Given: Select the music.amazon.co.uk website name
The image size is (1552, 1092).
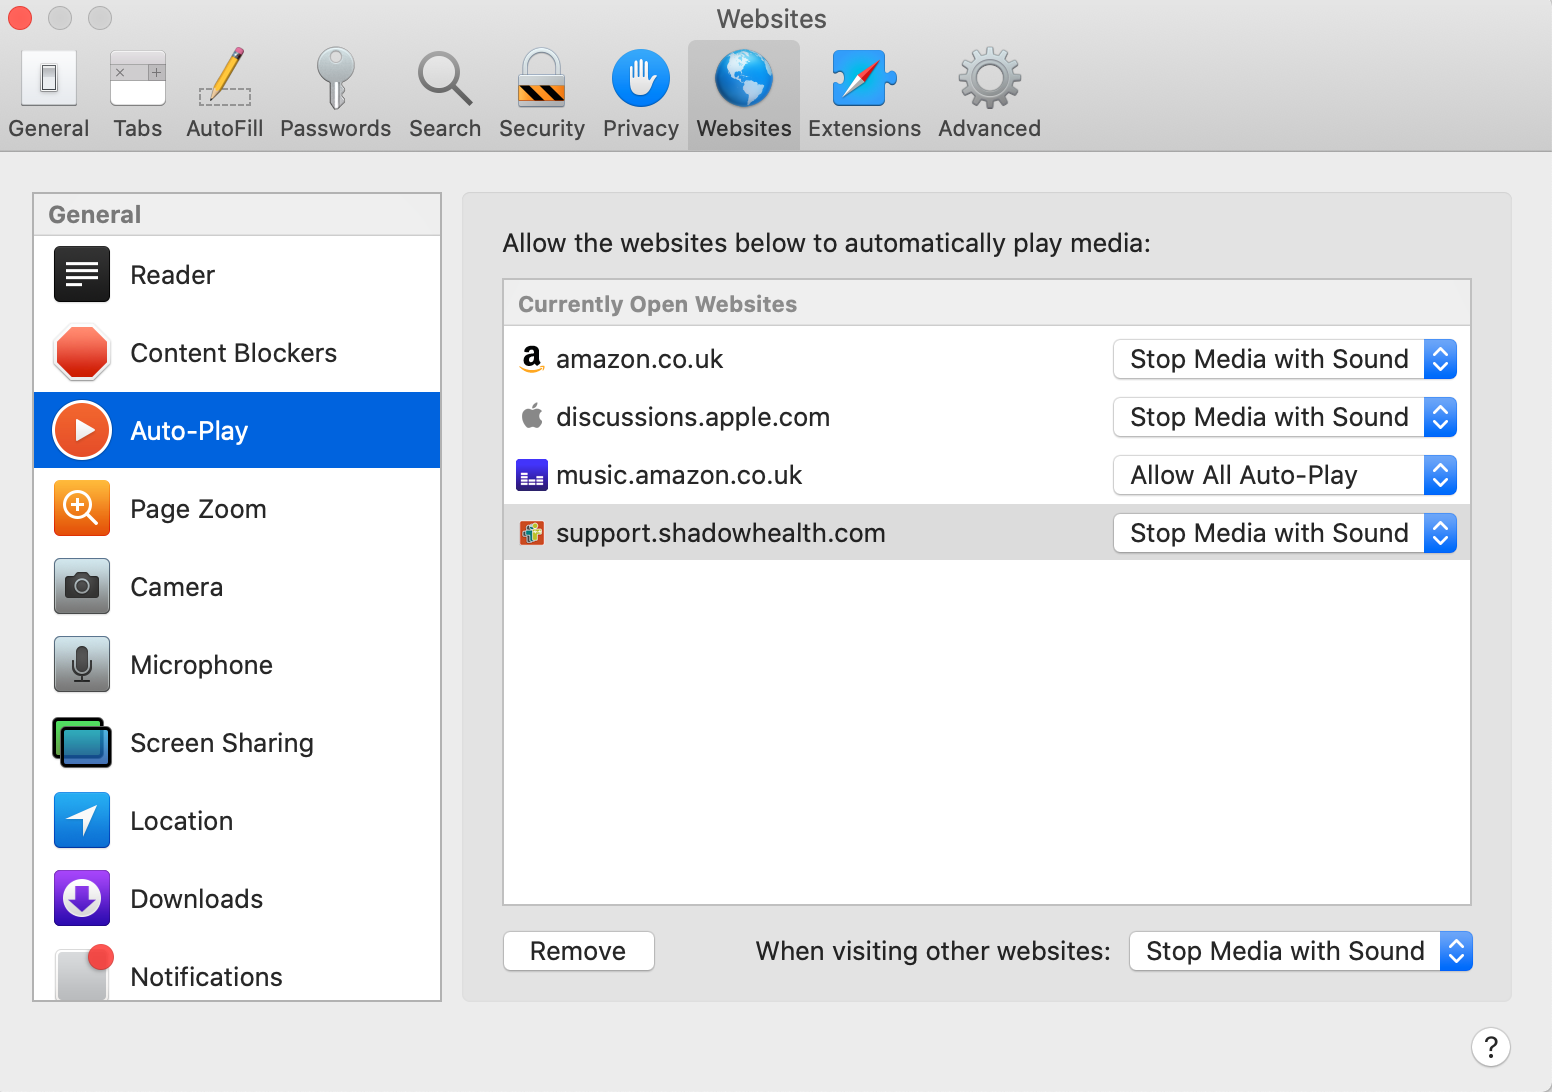Looking at the screenshot, I should [x=679, y=475].
